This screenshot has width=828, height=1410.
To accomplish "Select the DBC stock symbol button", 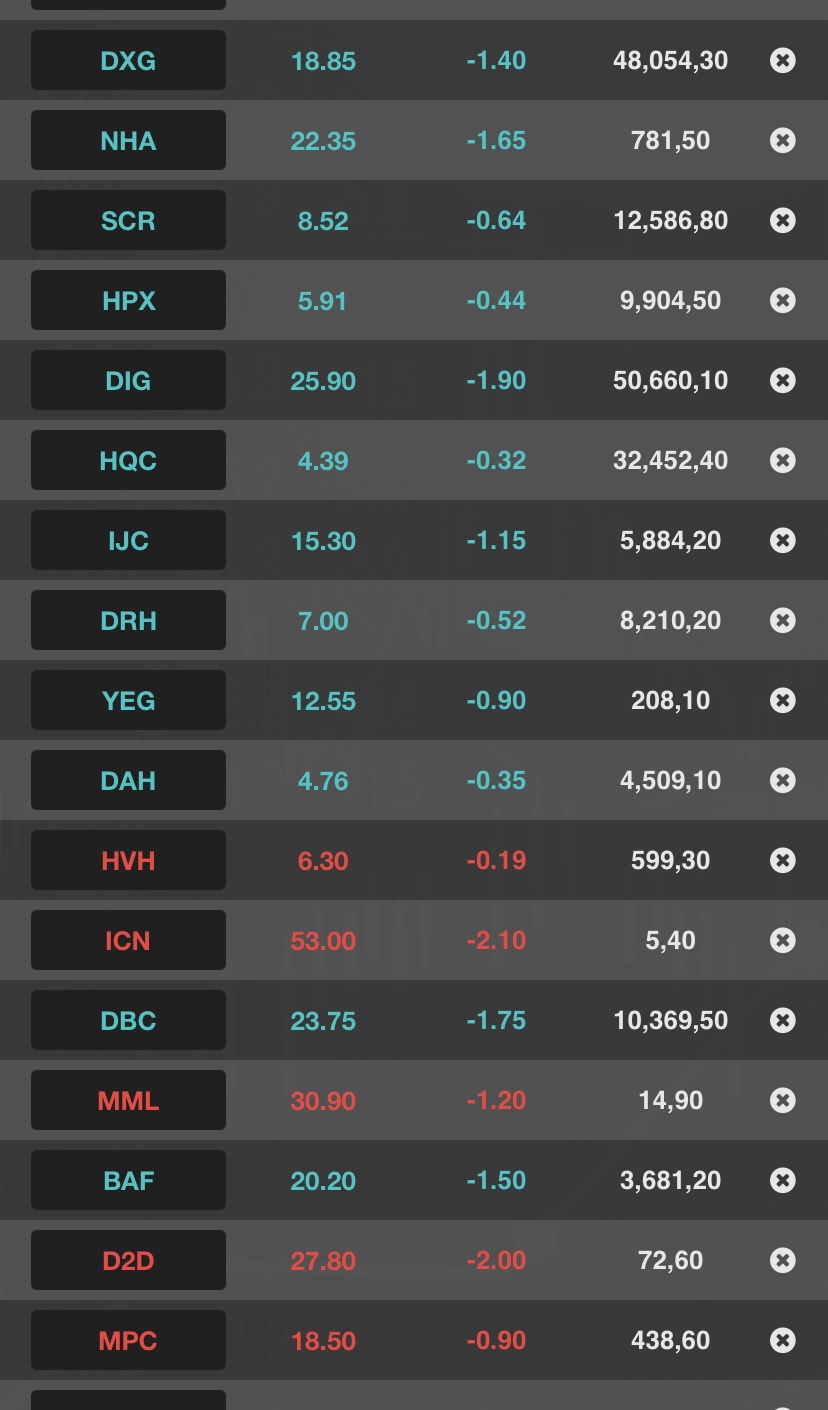I will (x=128, y=1021).
